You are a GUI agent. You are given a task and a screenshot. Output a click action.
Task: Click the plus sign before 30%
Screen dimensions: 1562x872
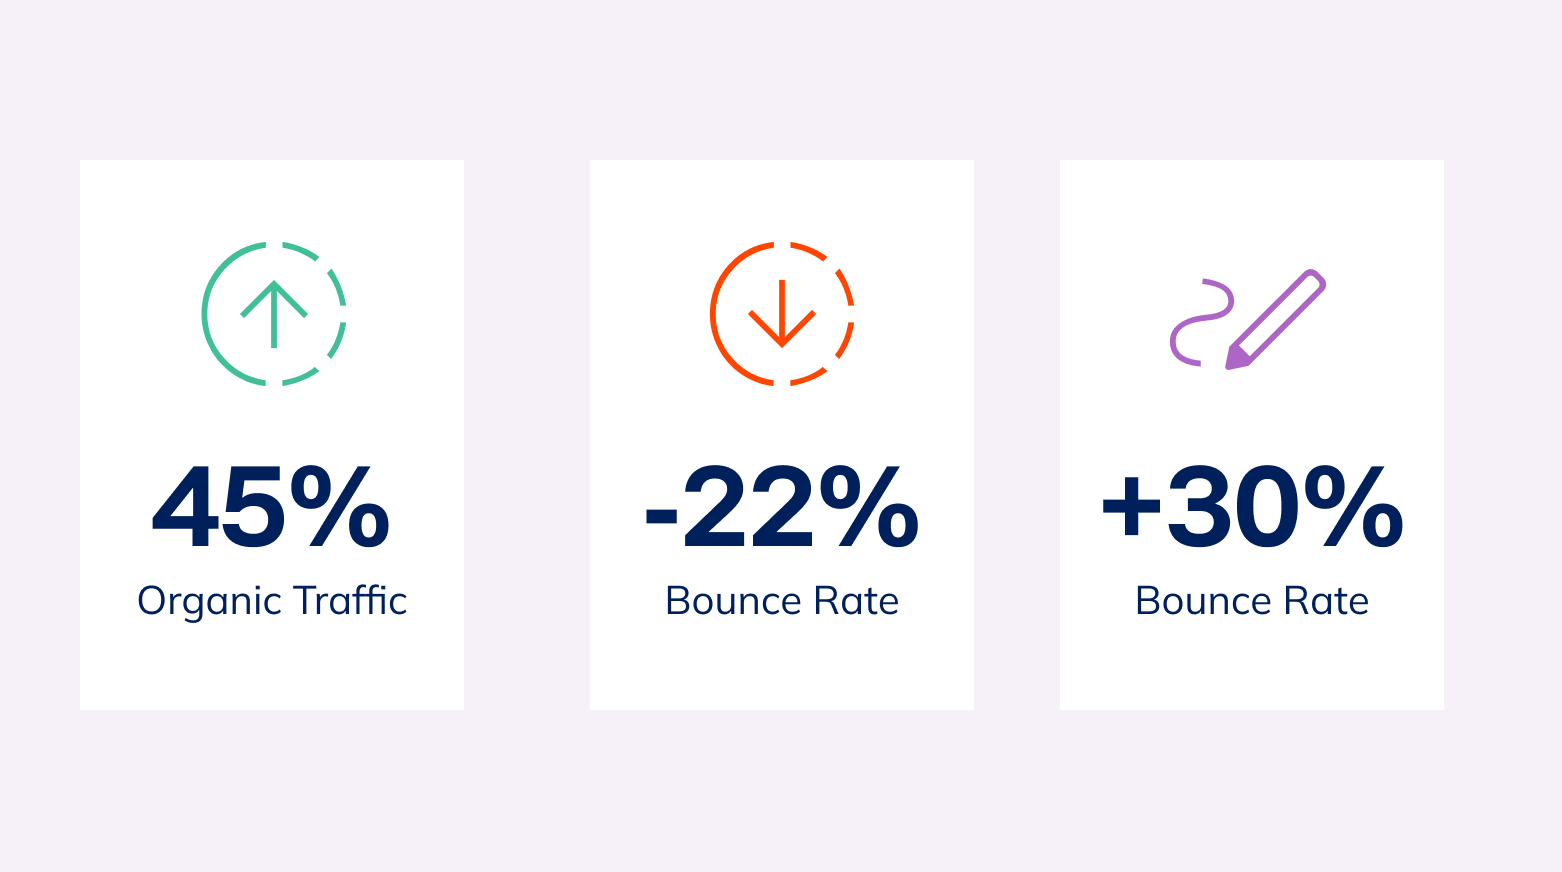tap(1131, 506)
